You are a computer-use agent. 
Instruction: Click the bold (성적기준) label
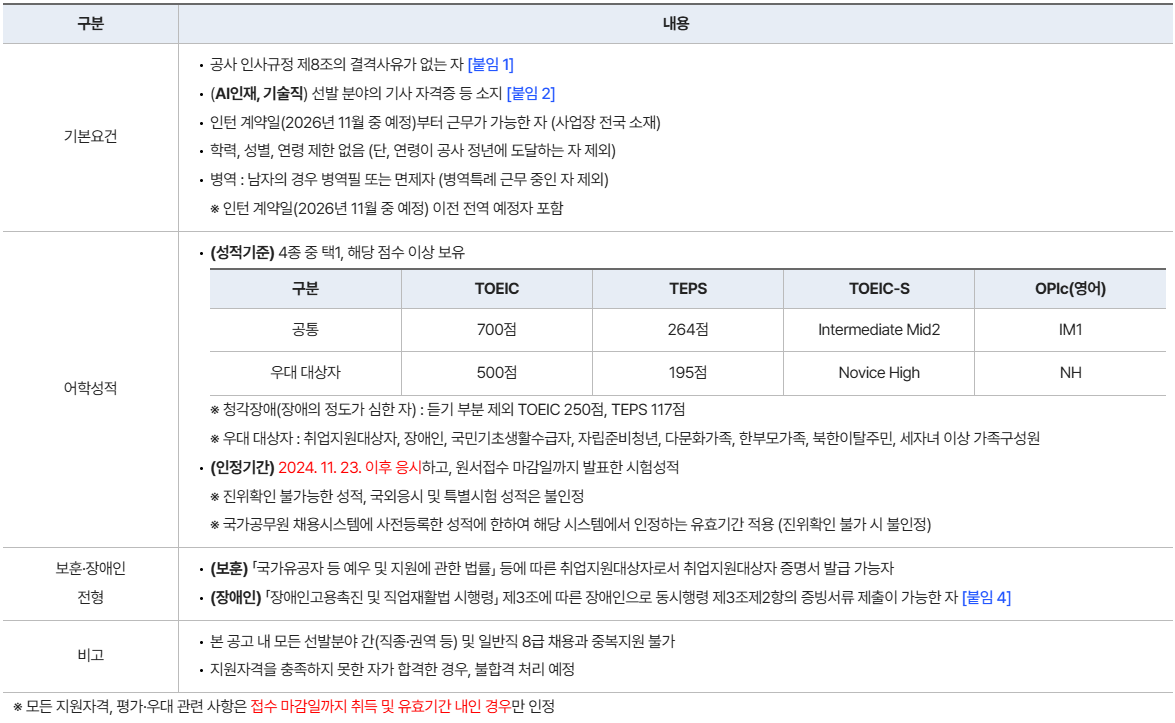point(242,252)
